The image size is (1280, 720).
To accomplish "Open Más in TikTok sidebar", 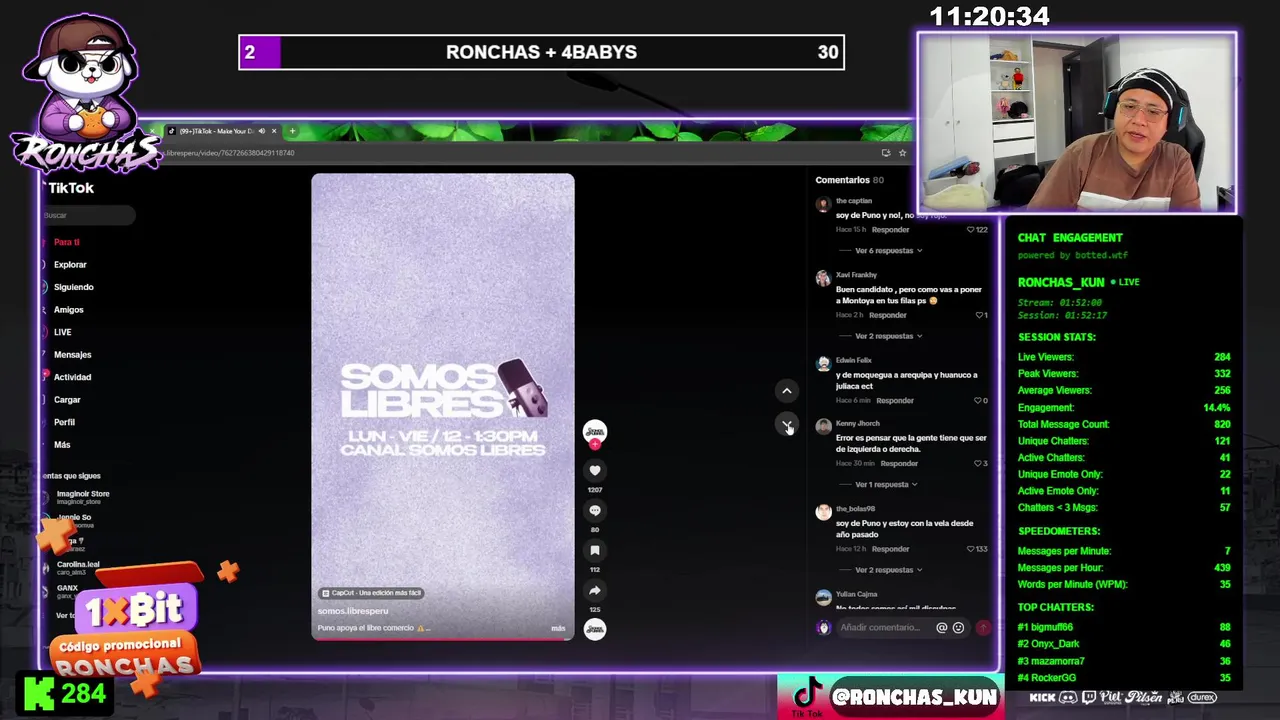I will pos(62,445).
